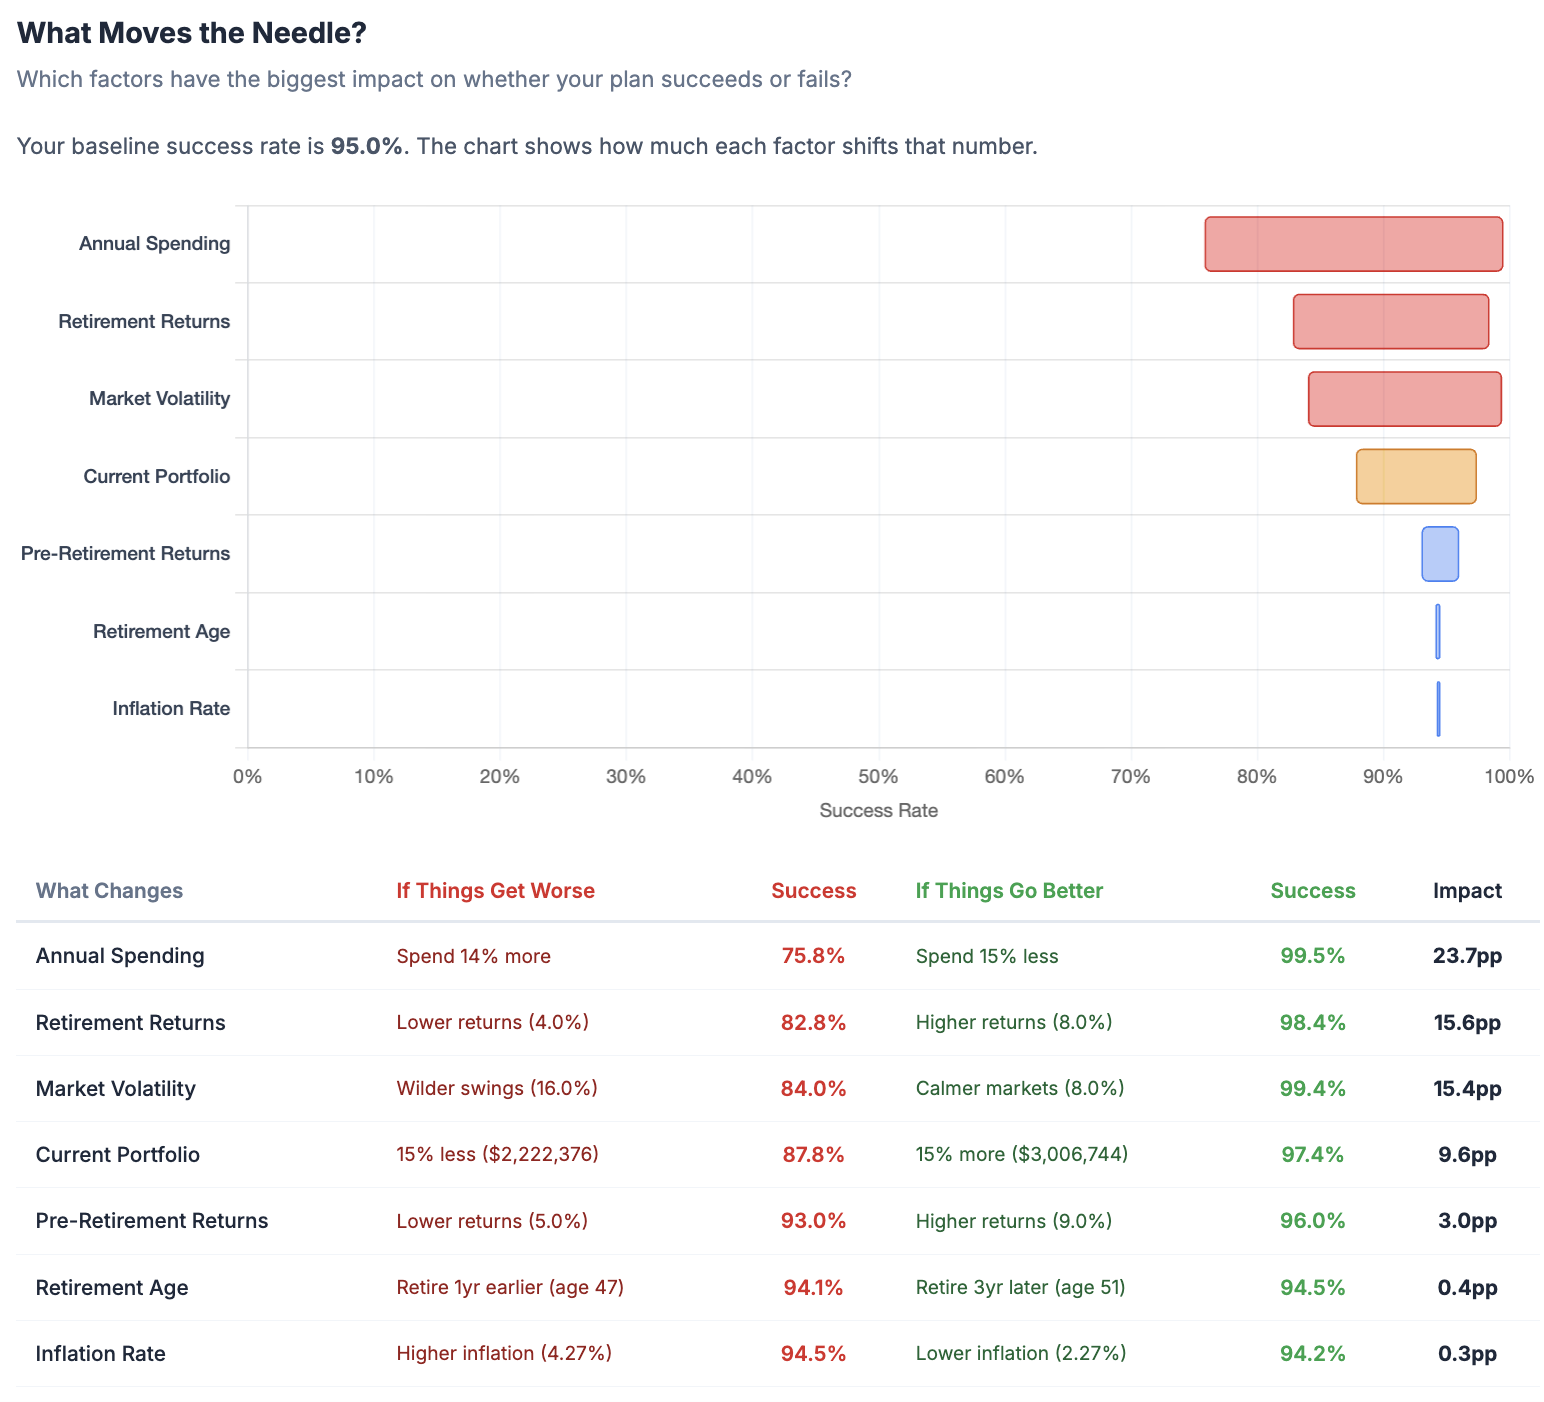Select the Annual Spending table row label

tap(120, 956)
